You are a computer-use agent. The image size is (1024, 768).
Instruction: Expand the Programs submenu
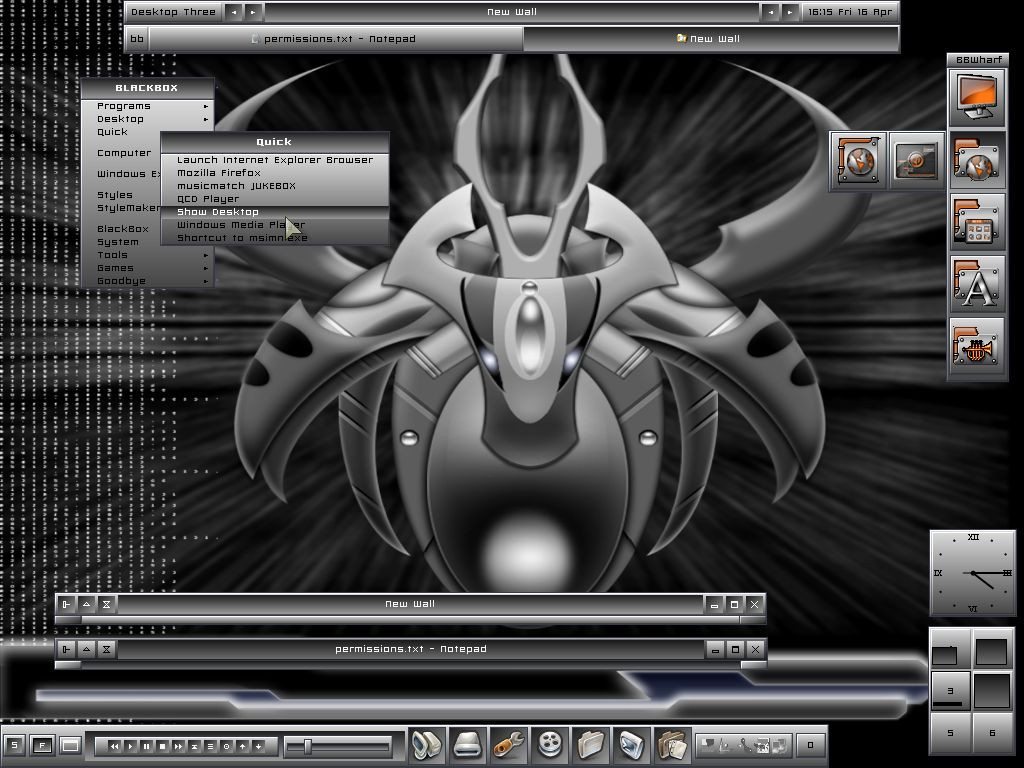(x=148, y=106)
